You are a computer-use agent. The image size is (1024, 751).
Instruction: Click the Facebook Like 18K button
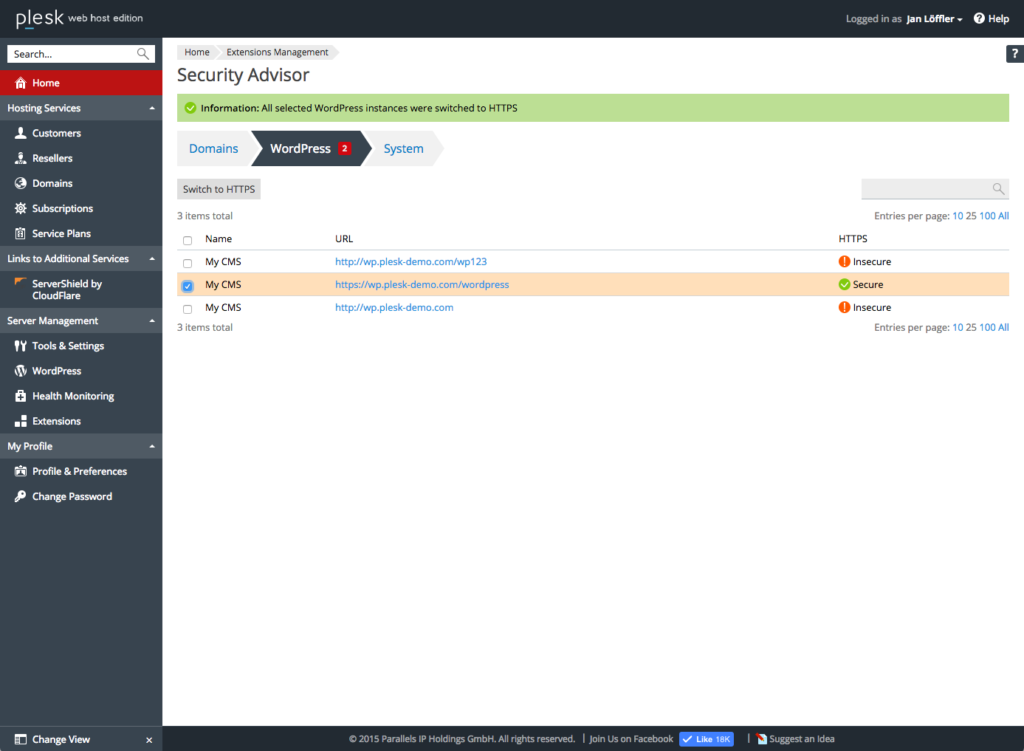tap(706, 739)
